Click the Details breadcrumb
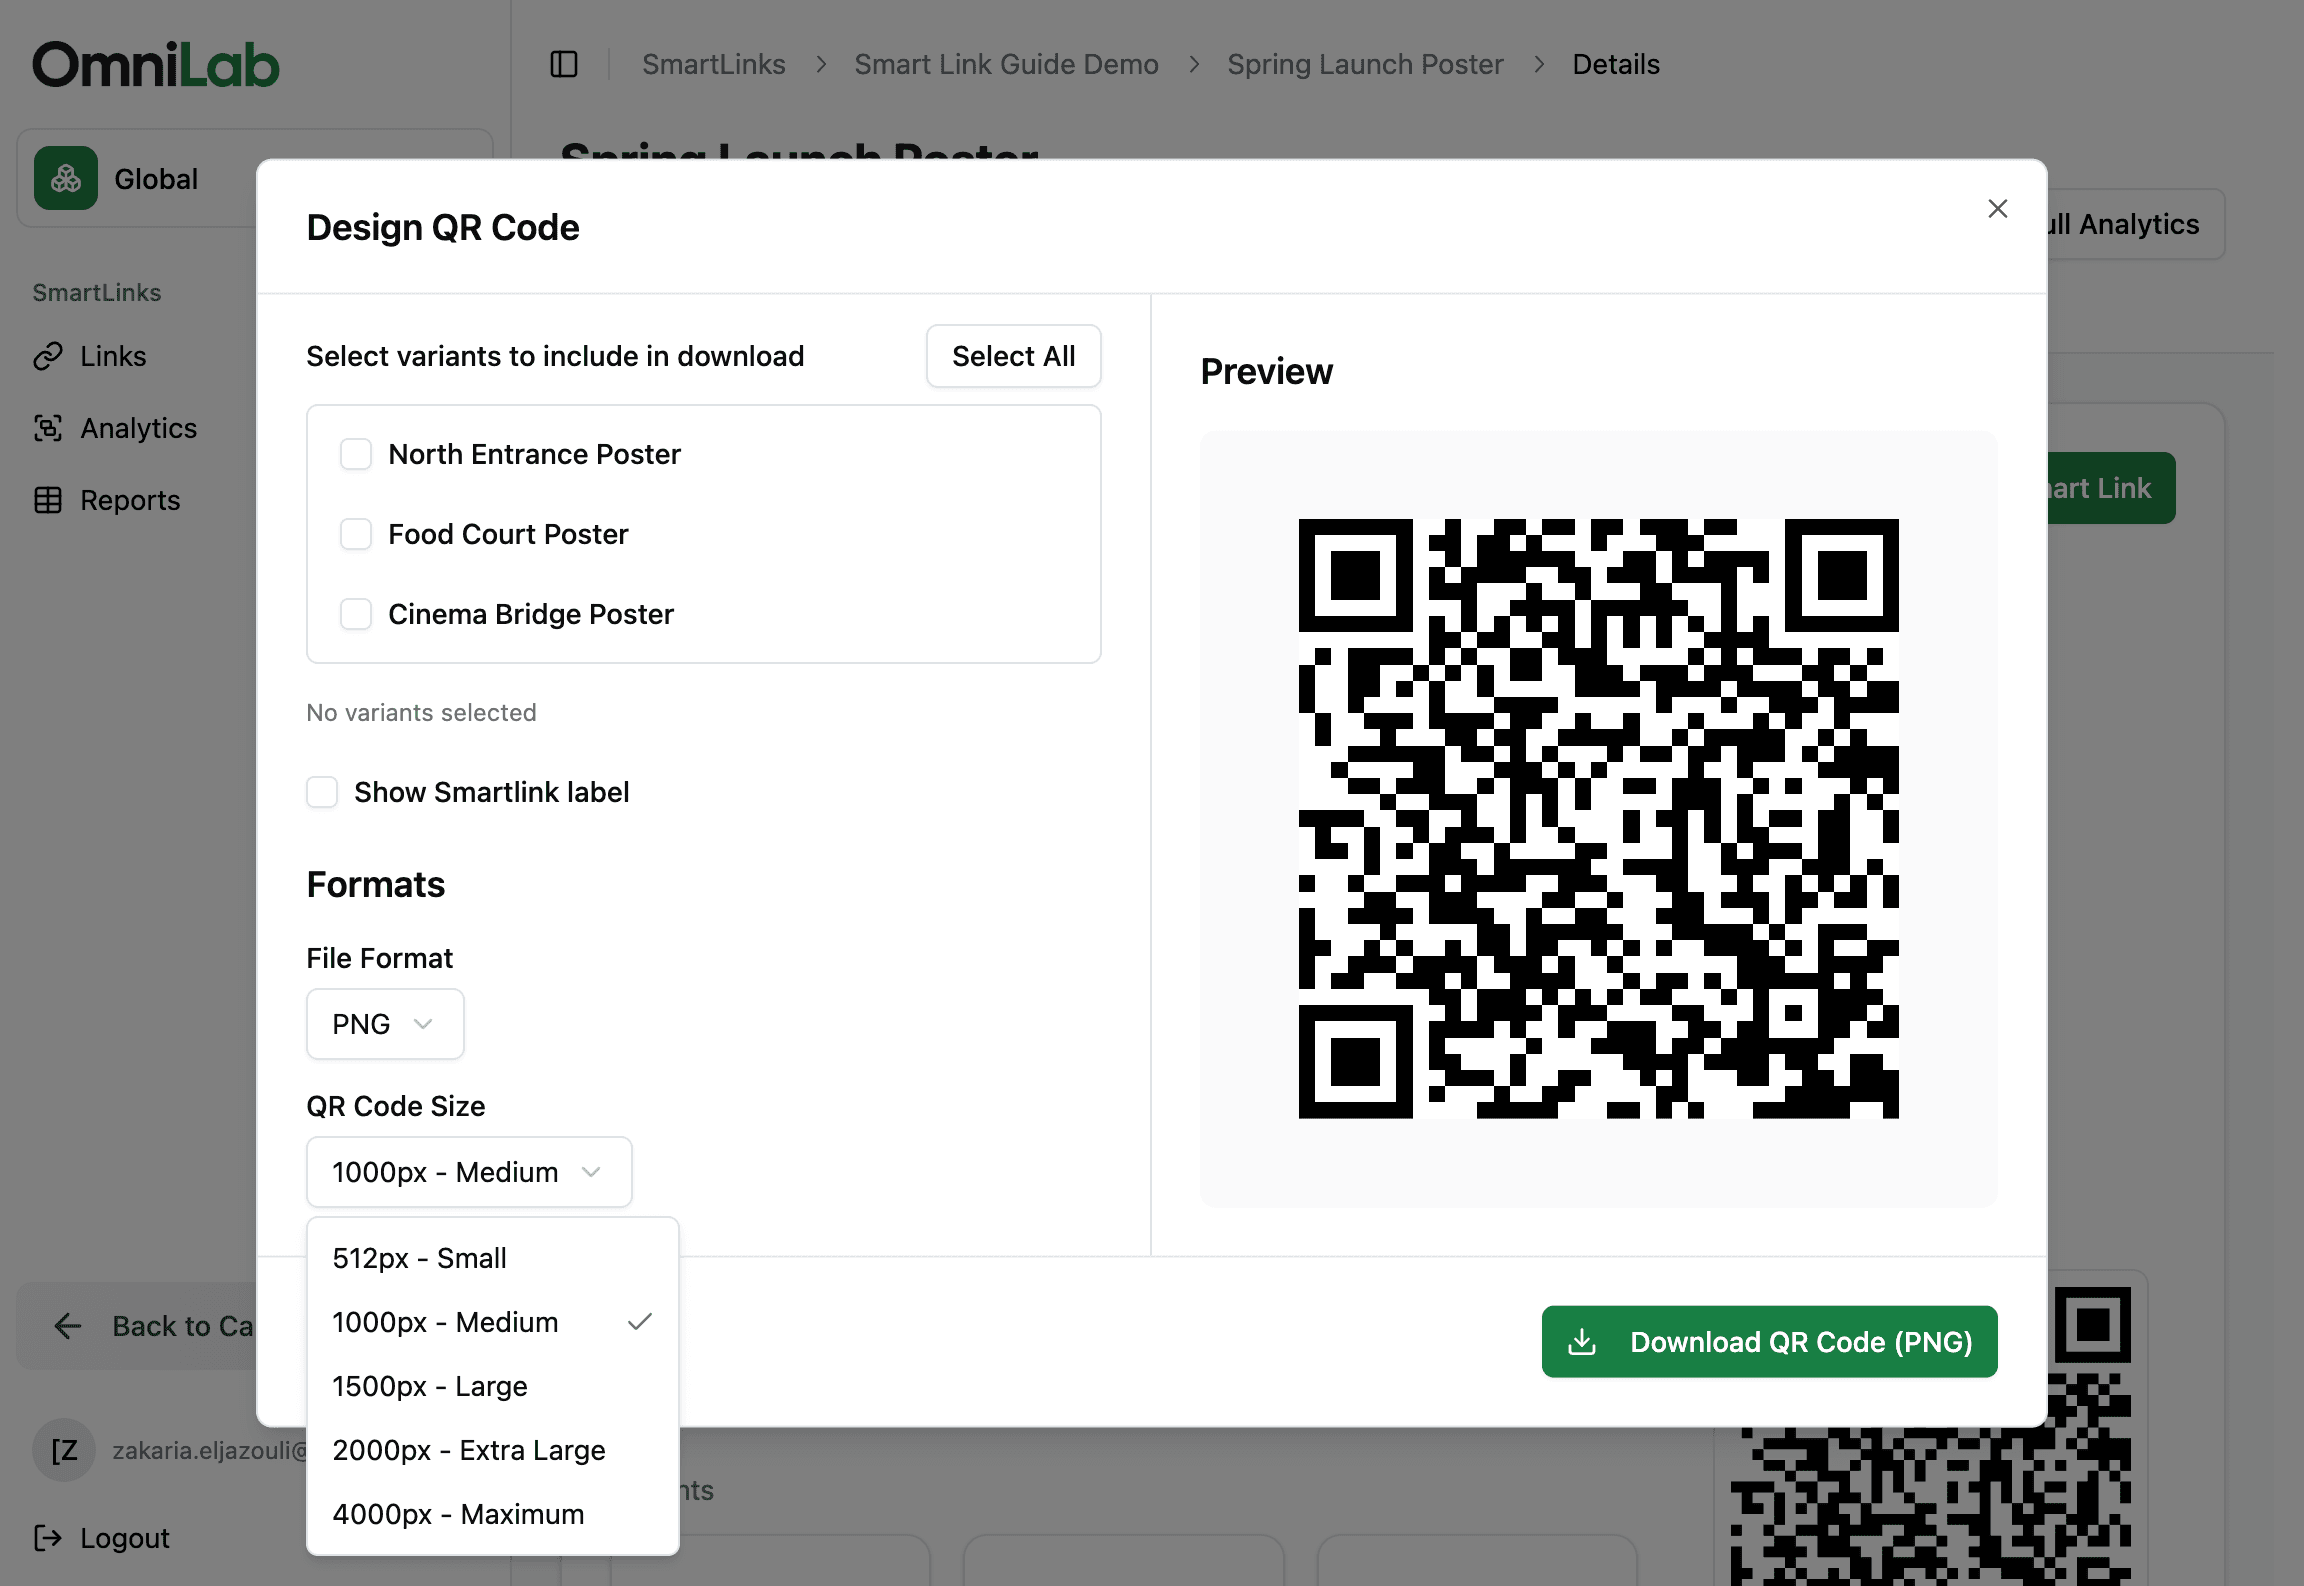 pos(1616,64)
